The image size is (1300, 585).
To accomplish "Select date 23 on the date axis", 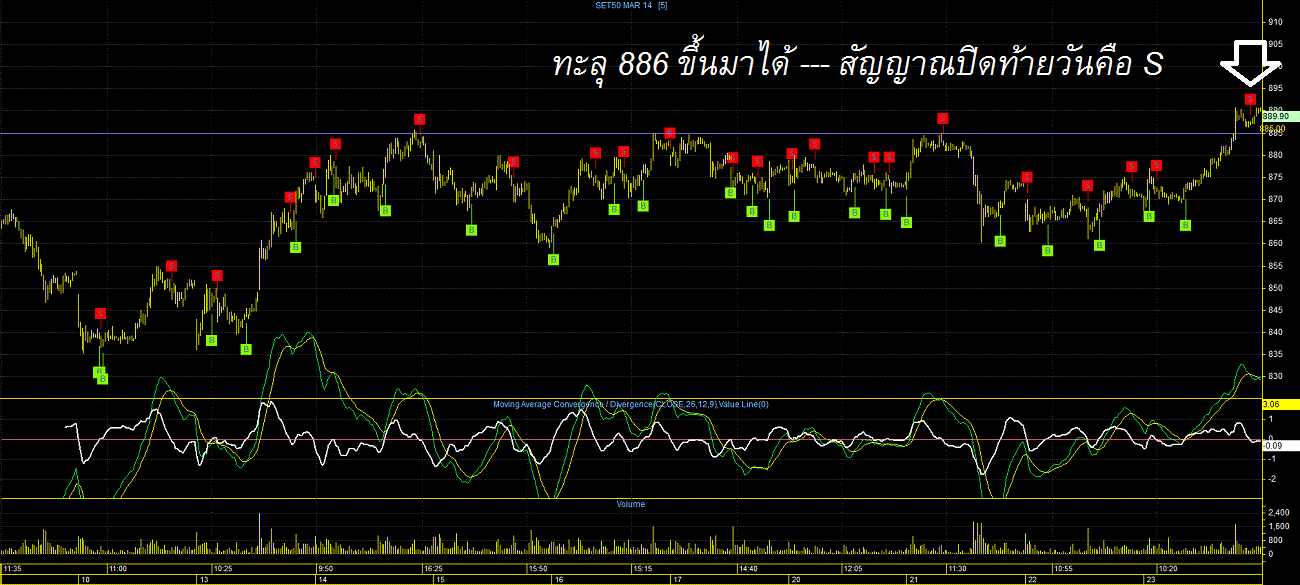I will coord(1150,579).
